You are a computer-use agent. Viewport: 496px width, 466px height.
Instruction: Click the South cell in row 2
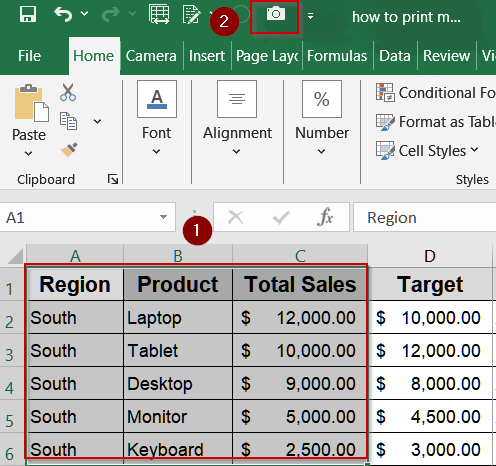click(75, 317)
